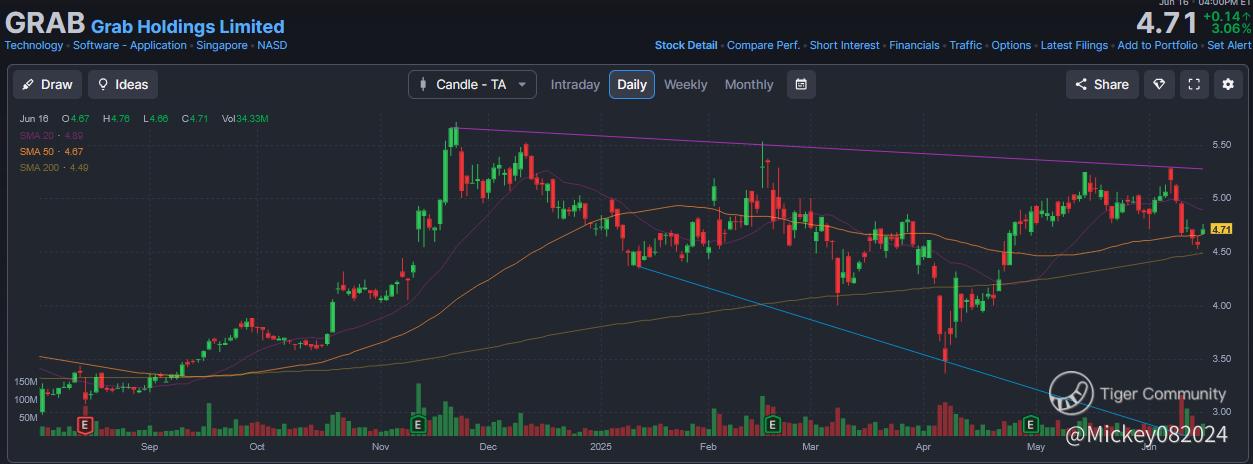
Task: Click the NASD exchange link
Action: (273, 45)
